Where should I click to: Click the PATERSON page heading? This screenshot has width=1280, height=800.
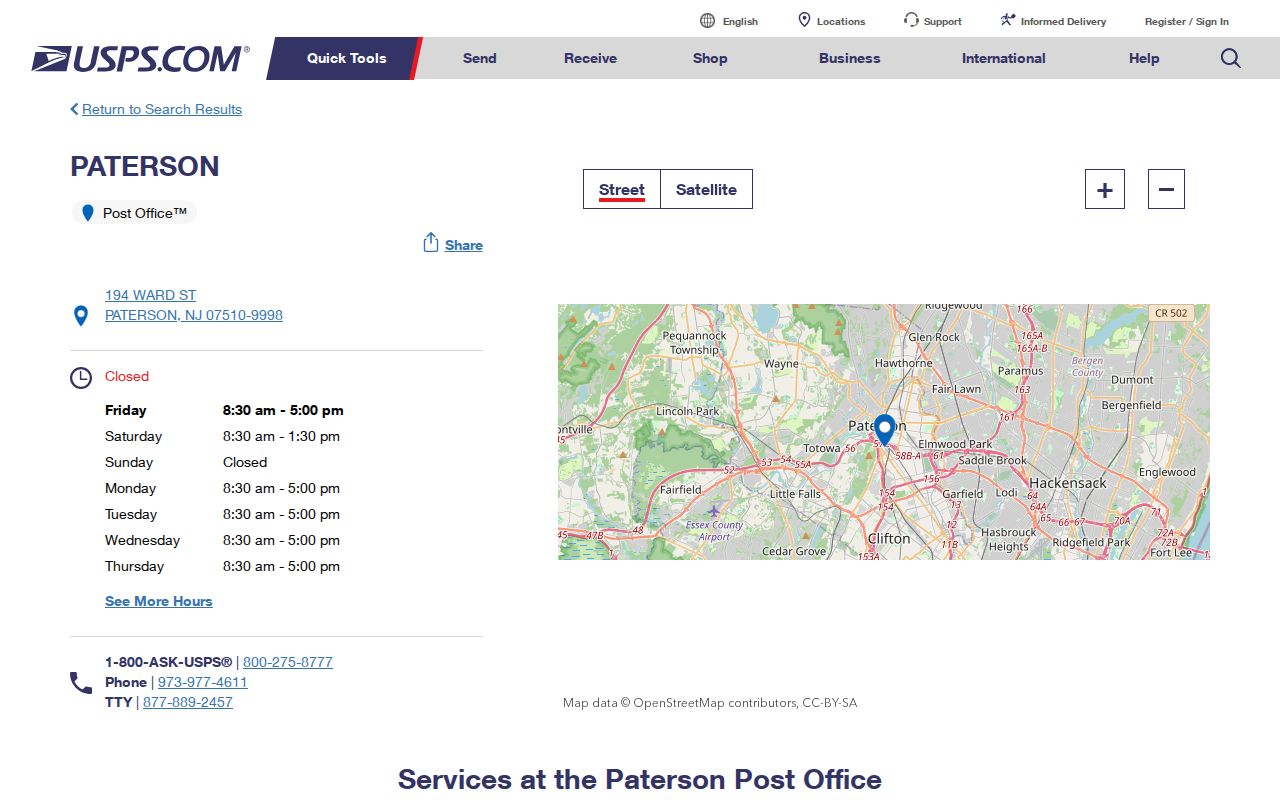[145, 166]
